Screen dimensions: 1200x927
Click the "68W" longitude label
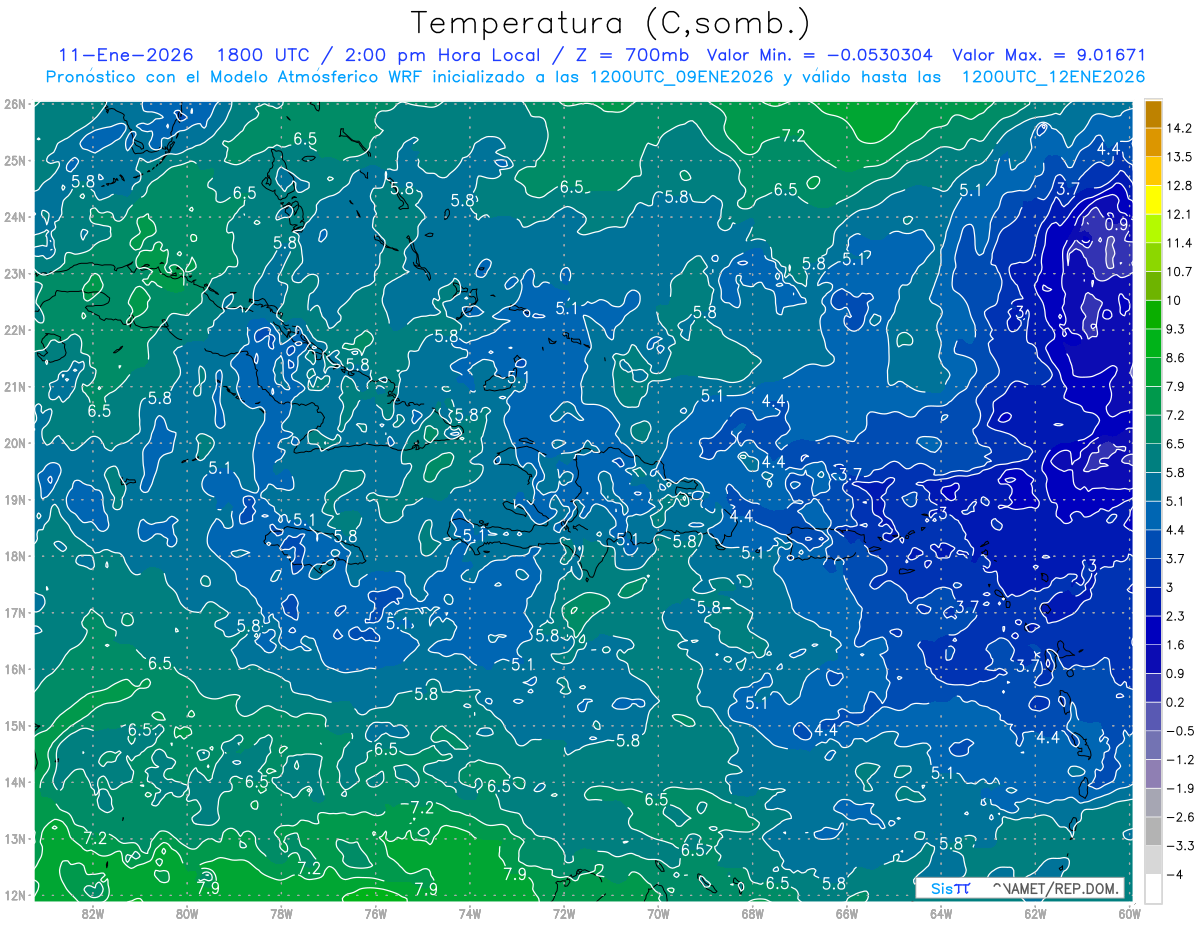tap(752, 912)
